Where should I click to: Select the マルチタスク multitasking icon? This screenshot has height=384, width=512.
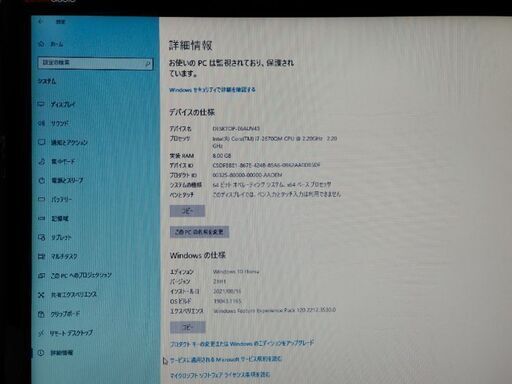[41, 256]
